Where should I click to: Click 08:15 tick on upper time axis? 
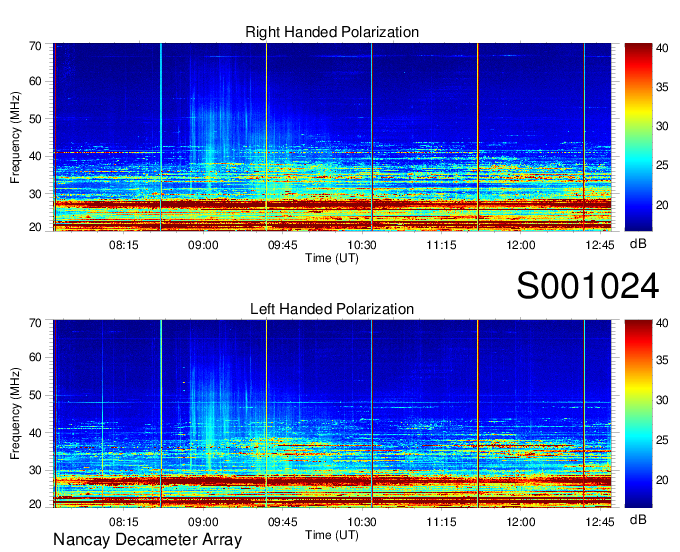(x=124, y=245)
